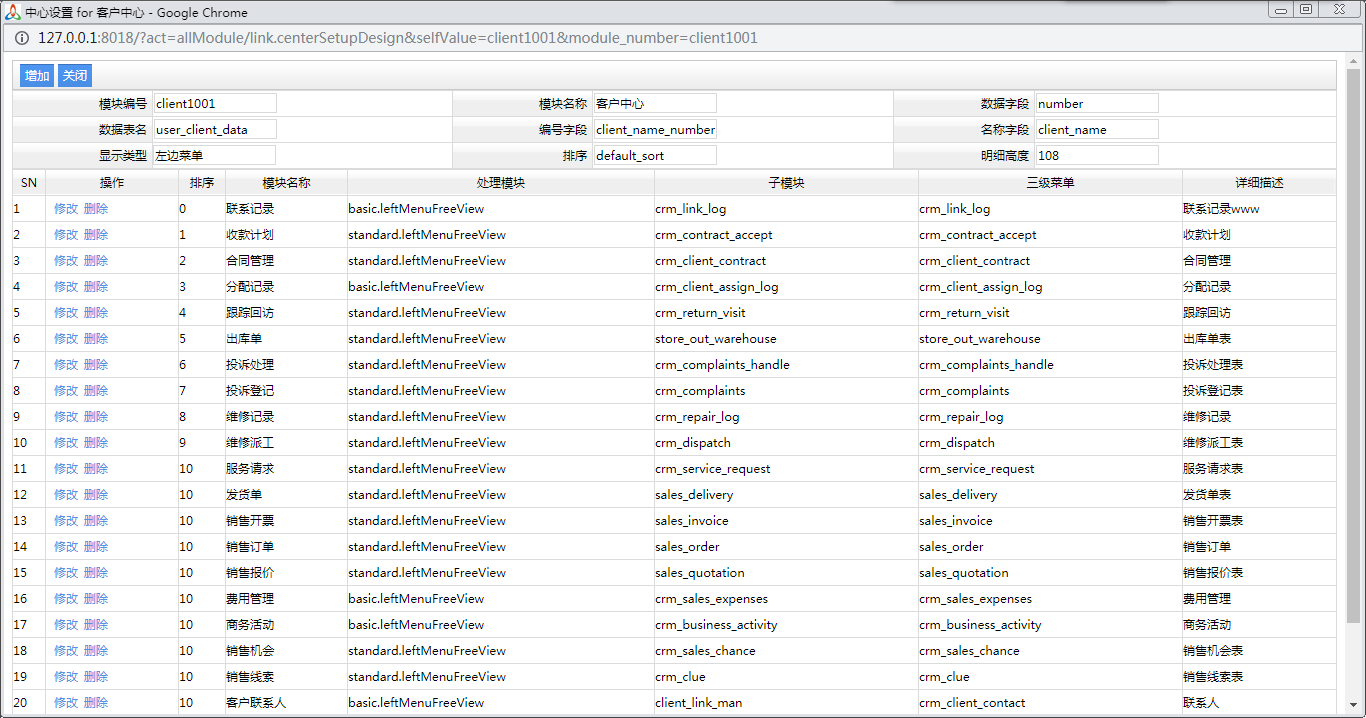Modify the 商务活动 row
1366x718 pixels.
[x=66, y=625]
